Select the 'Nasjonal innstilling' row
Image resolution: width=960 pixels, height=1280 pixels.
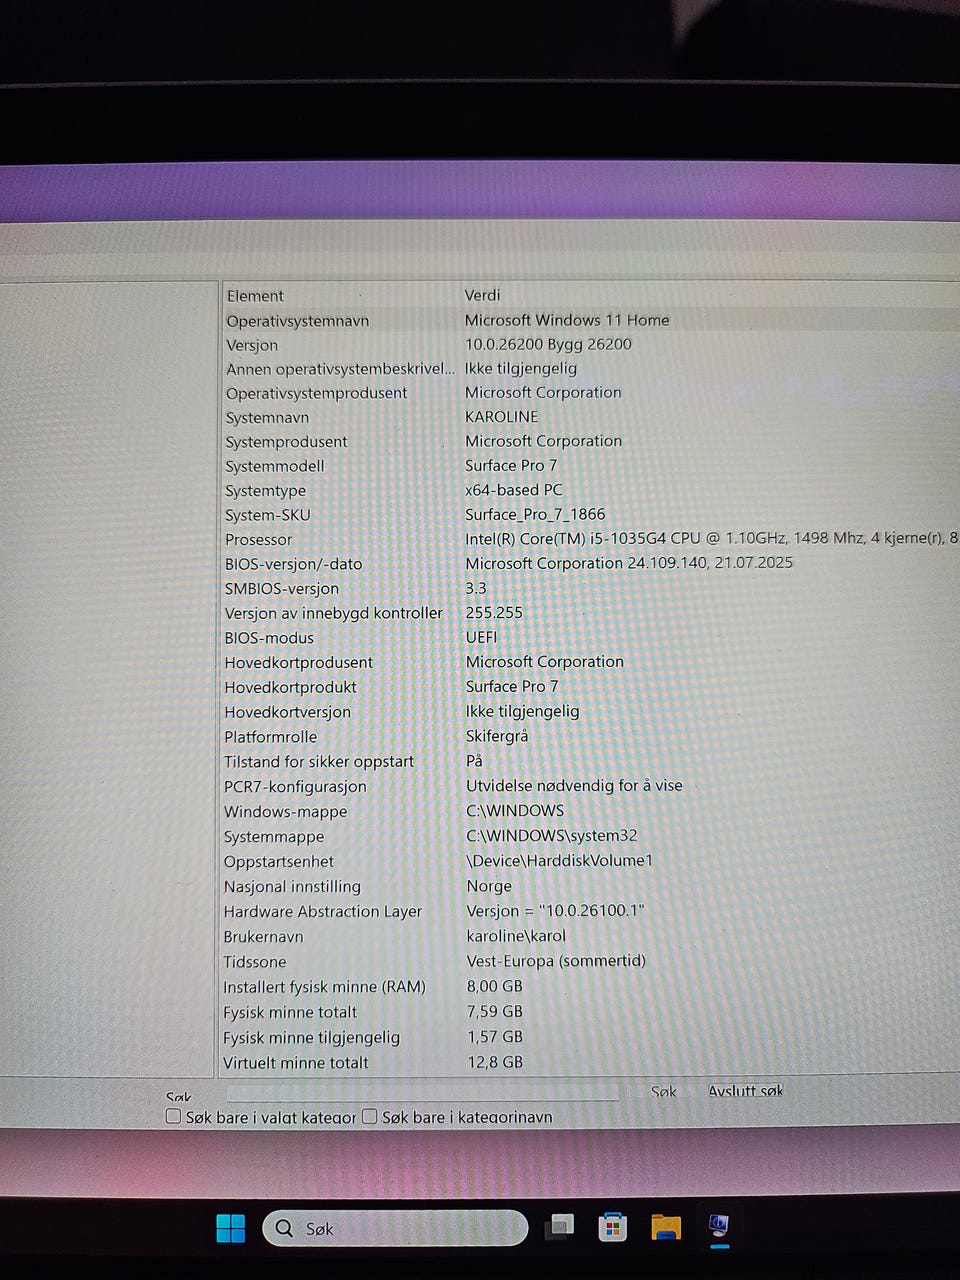pyautogui.click(x=591, y=886)
